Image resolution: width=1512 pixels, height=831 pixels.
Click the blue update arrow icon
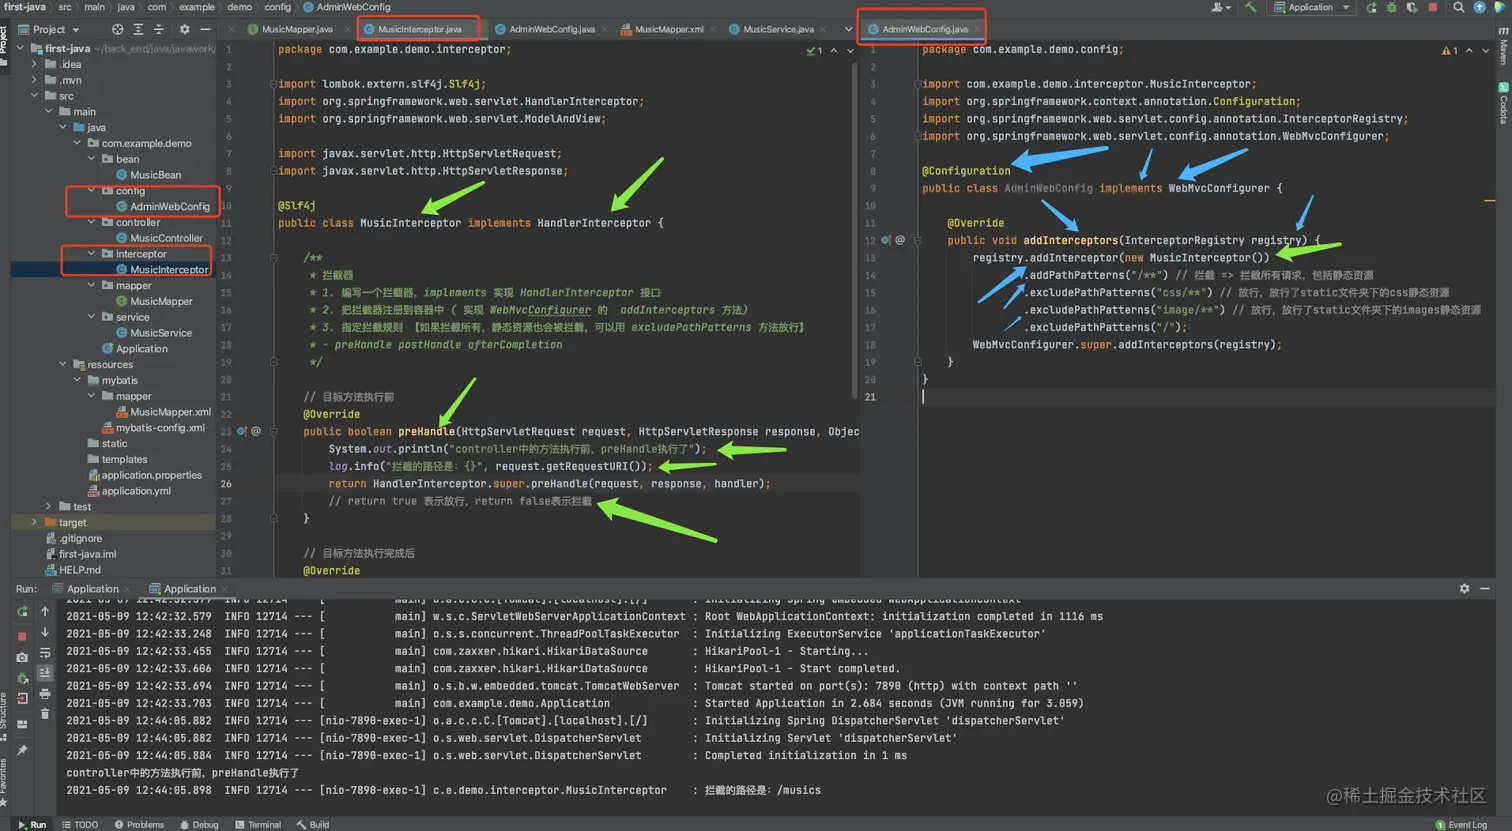[1480, 7]
